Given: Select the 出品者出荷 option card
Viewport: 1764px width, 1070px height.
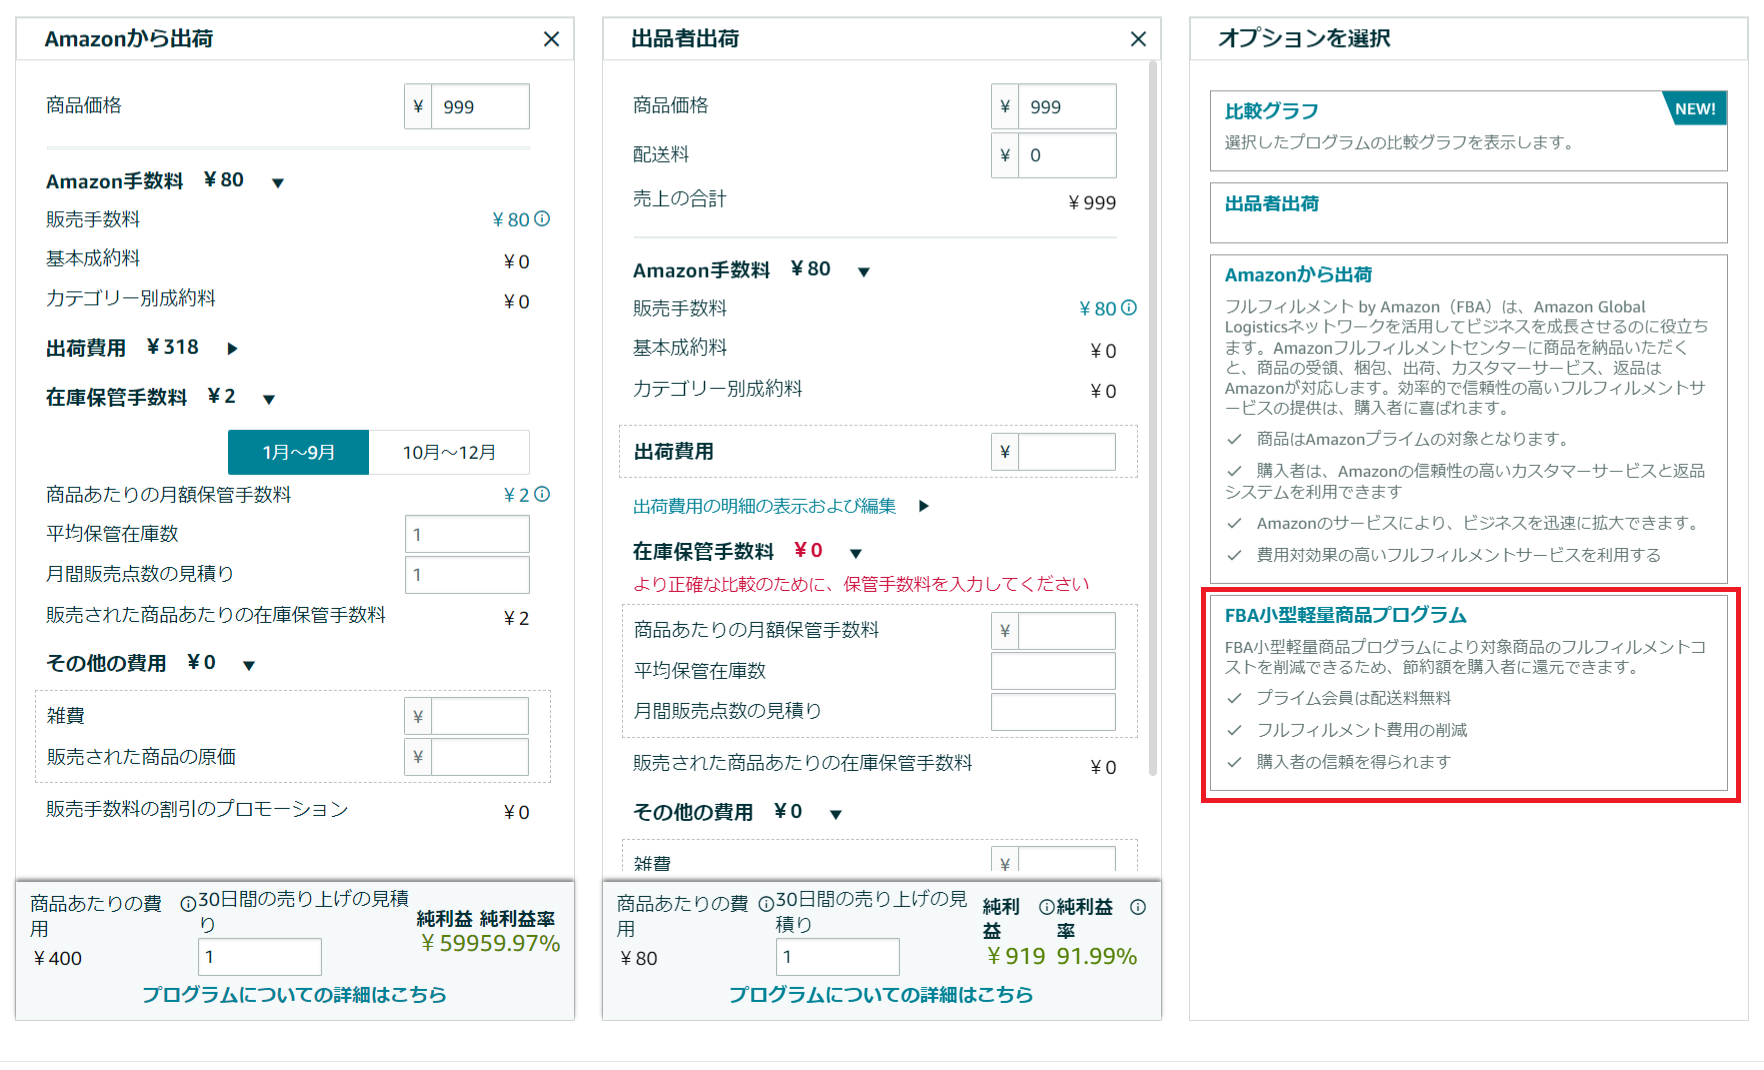Looking at the screenshot, I should coord(1468,213).
